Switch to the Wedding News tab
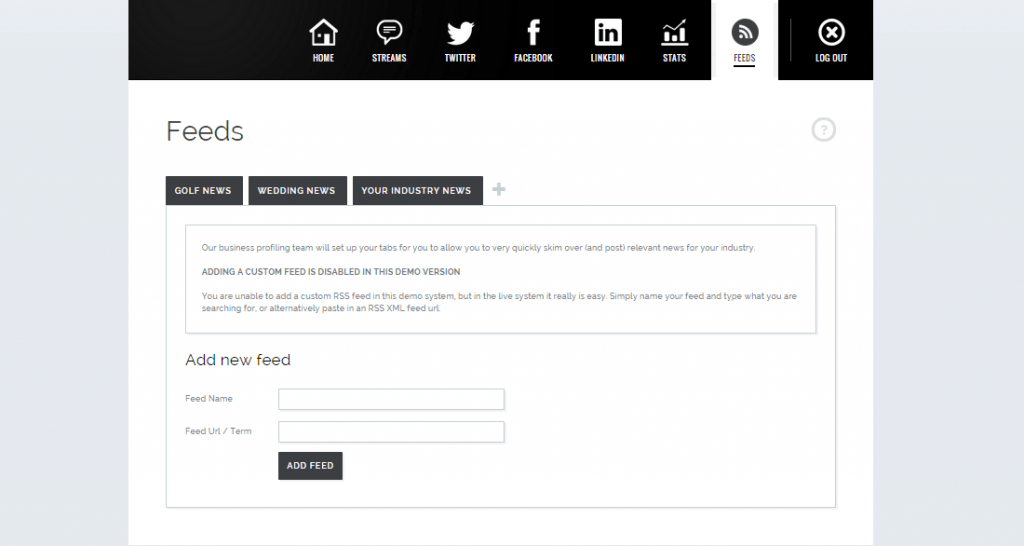Viewport: 1024px width, 546px height. pos(297,191)
